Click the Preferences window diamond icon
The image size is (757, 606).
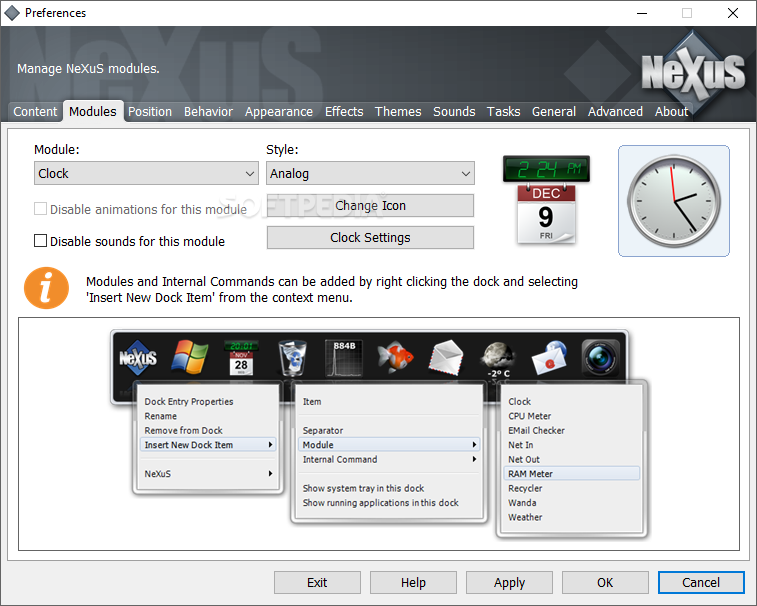point(12,13)
